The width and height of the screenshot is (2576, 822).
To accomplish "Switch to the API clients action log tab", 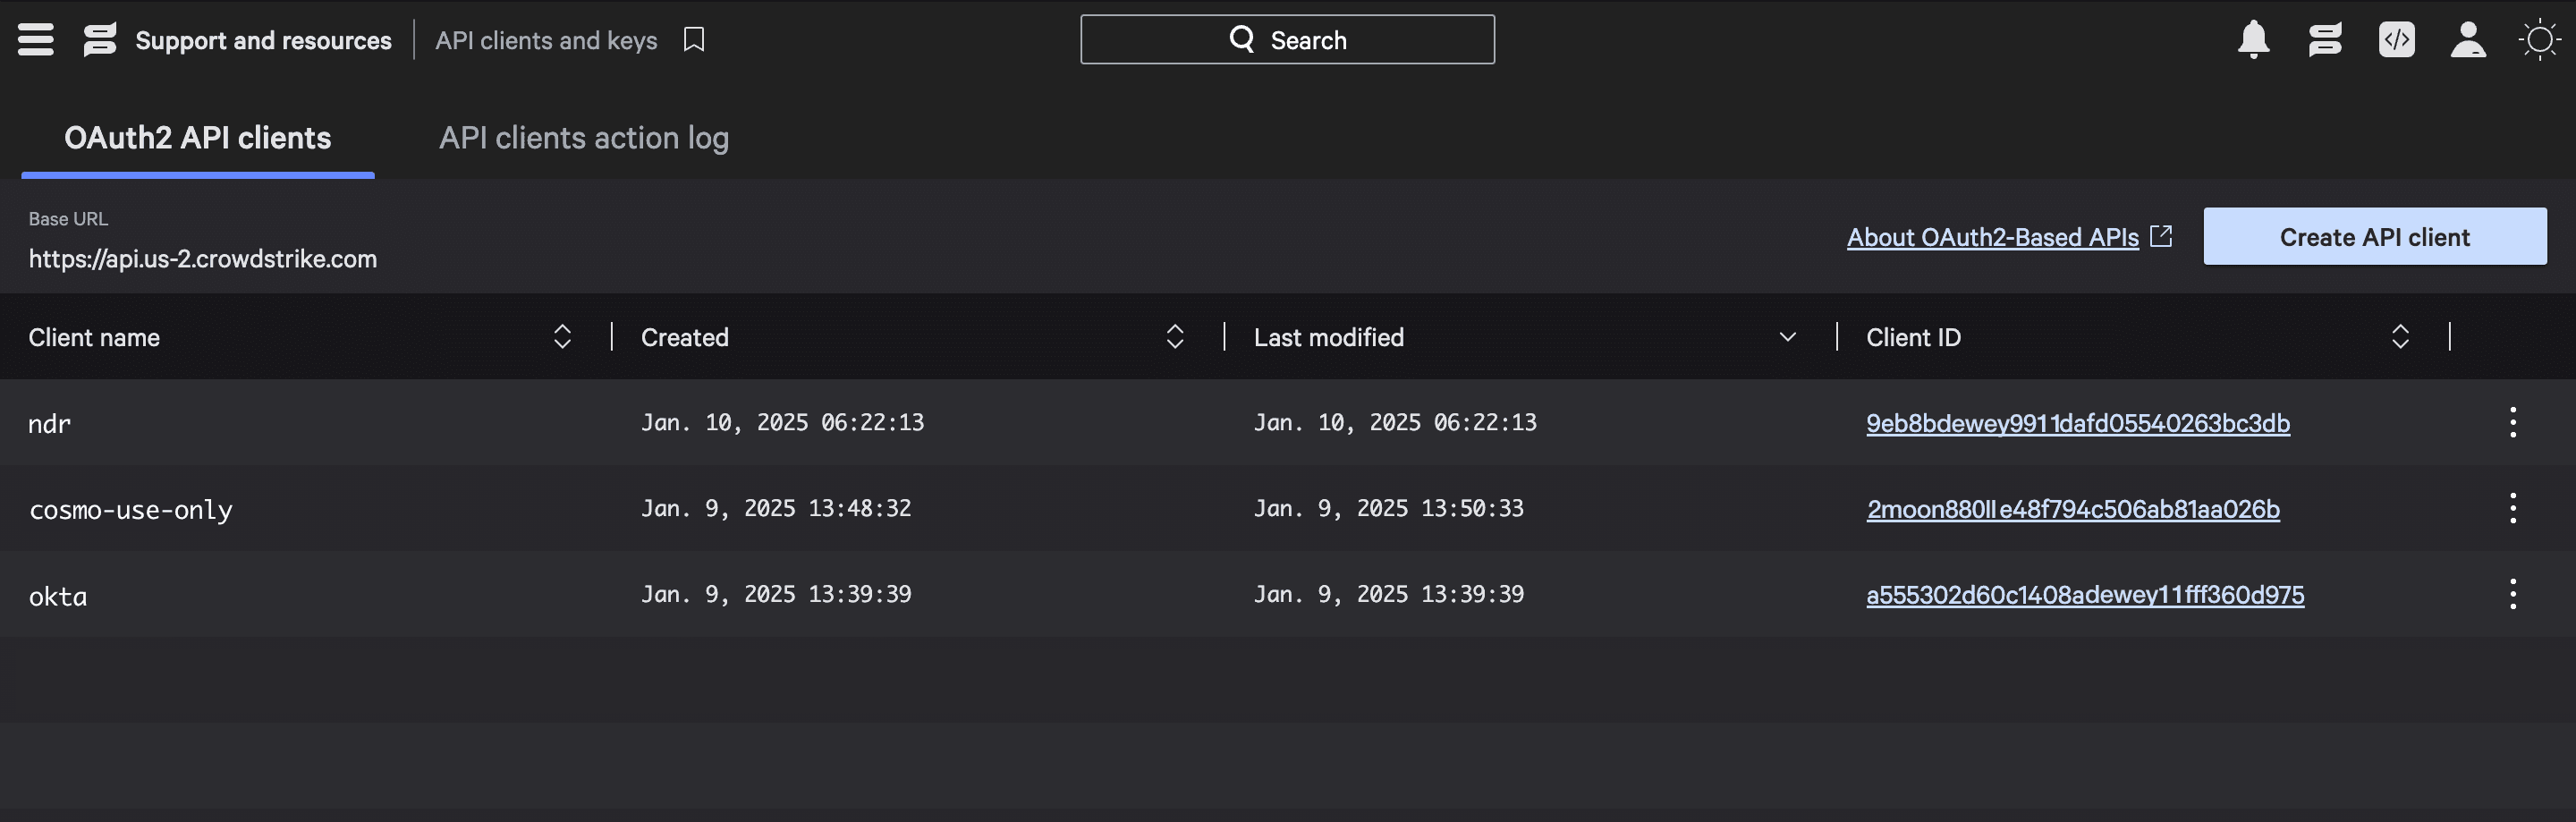I will pyautogui.click(x=583, y=138).
